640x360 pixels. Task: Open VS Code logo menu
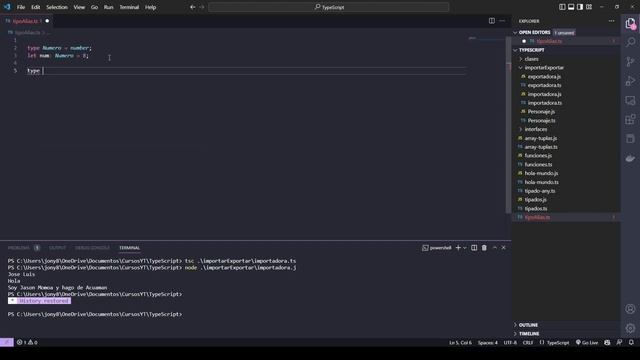[x=7, y=7]
